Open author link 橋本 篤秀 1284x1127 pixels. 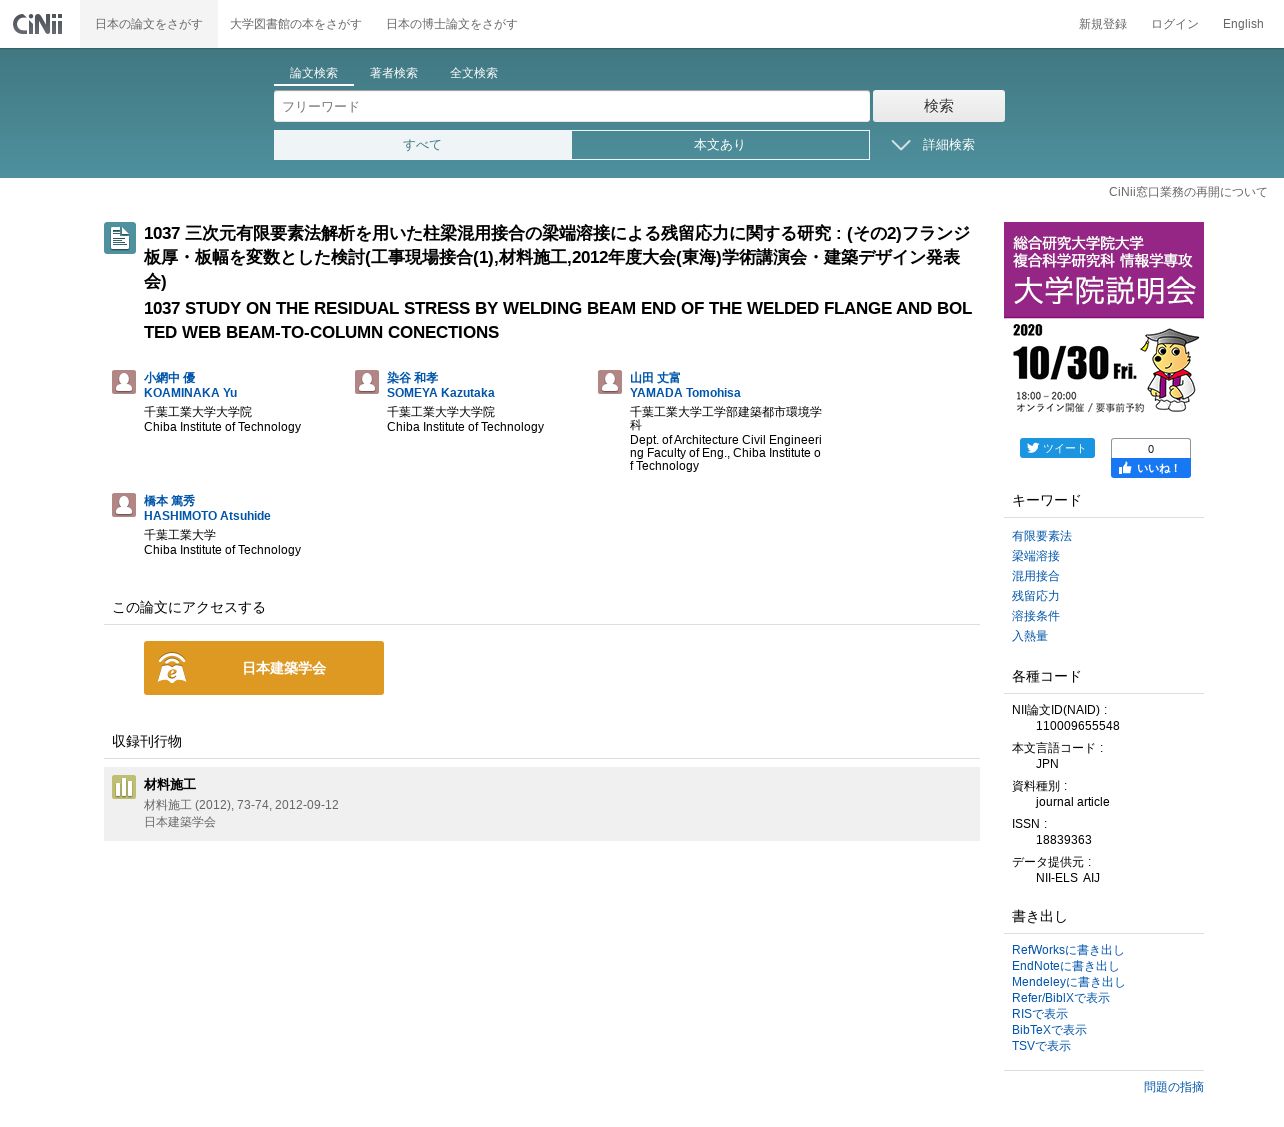click(x=170, y=501)
